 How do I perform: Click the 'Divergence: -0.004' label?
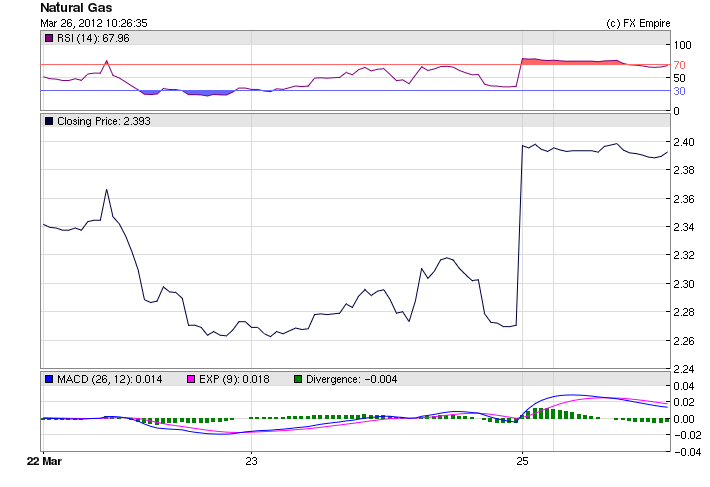pyautogui.click(x=351, y=379)
